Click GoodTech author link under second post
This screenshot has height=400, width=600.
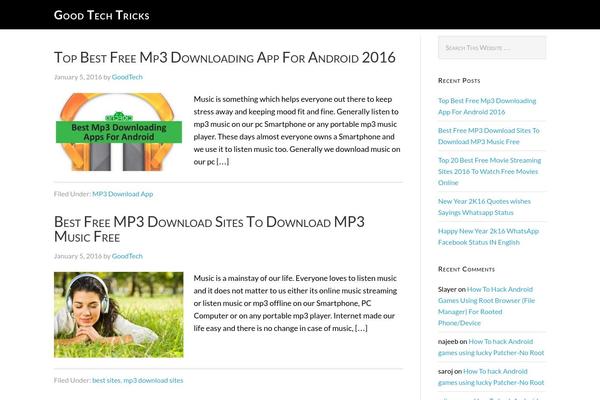click(x=127, y=256)
